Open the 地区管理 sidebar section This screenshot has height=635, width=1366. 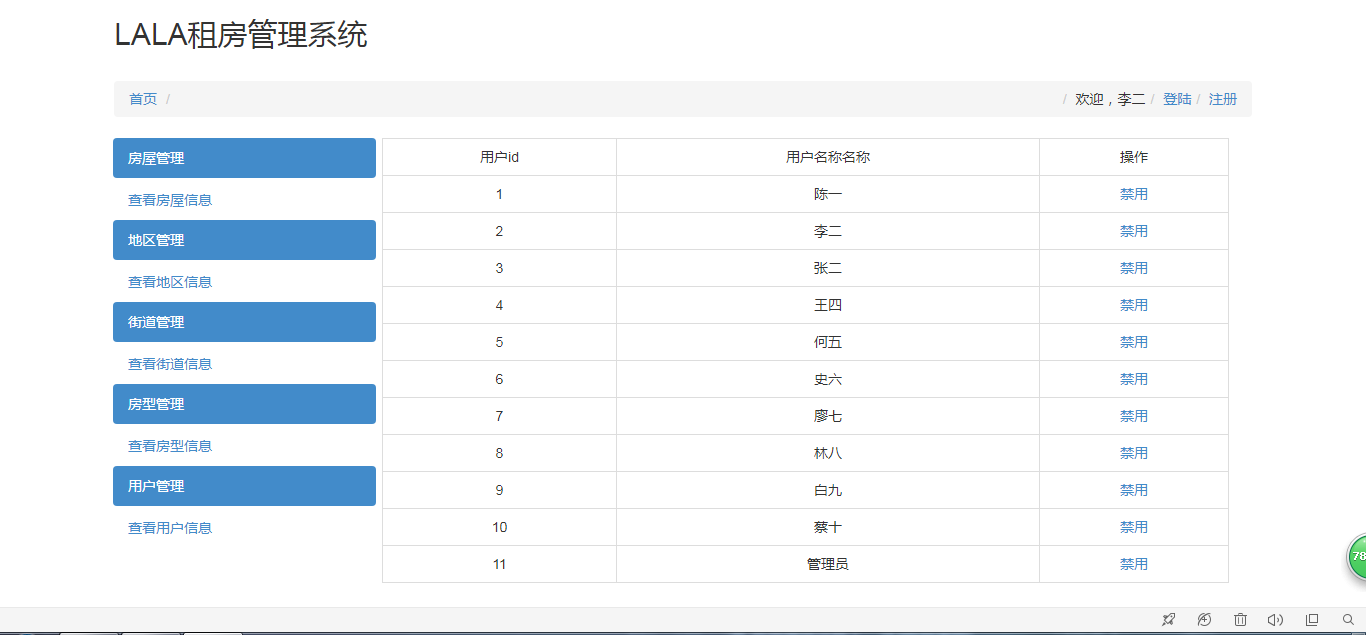pyautogui.click(x=244, y=240)
